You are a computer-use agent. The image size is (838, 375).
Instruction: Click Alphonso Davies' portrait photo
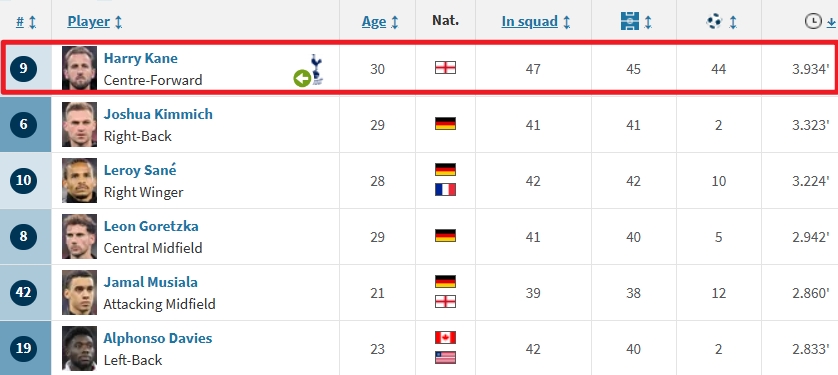pos(80,348)
